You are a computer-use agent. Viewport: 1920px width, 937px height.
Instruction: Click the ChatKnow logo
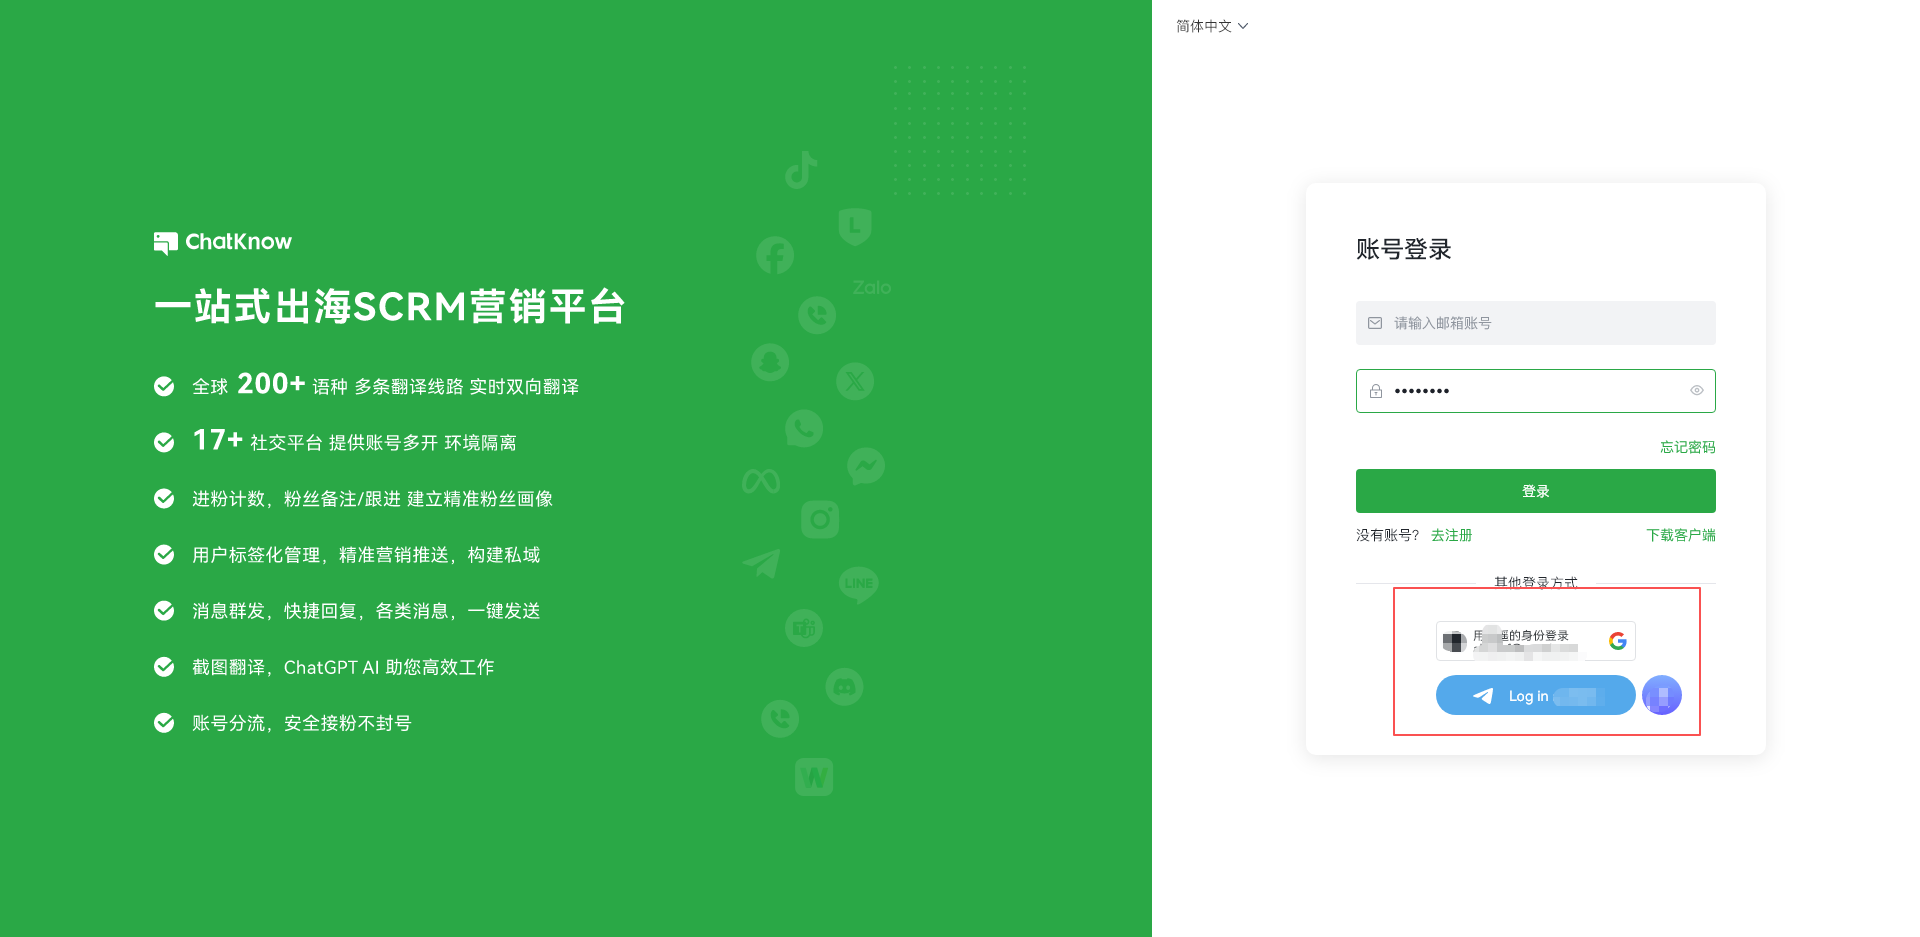point(223,242)
